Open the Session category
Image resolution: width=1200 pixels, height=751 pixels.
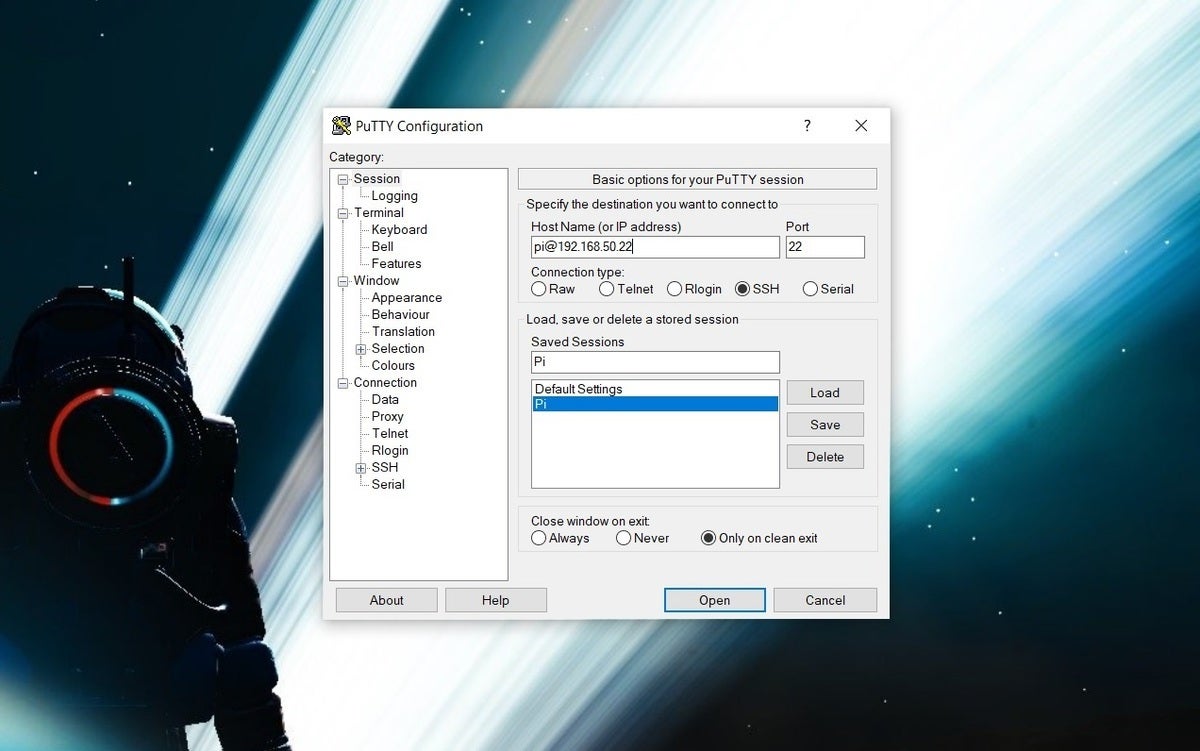coord(376,179)
